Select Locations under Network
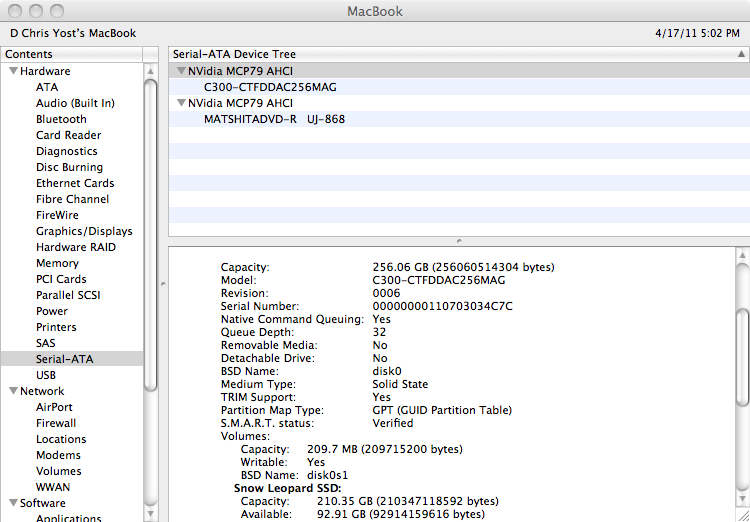750x522 pixels. tap(61, 439)
